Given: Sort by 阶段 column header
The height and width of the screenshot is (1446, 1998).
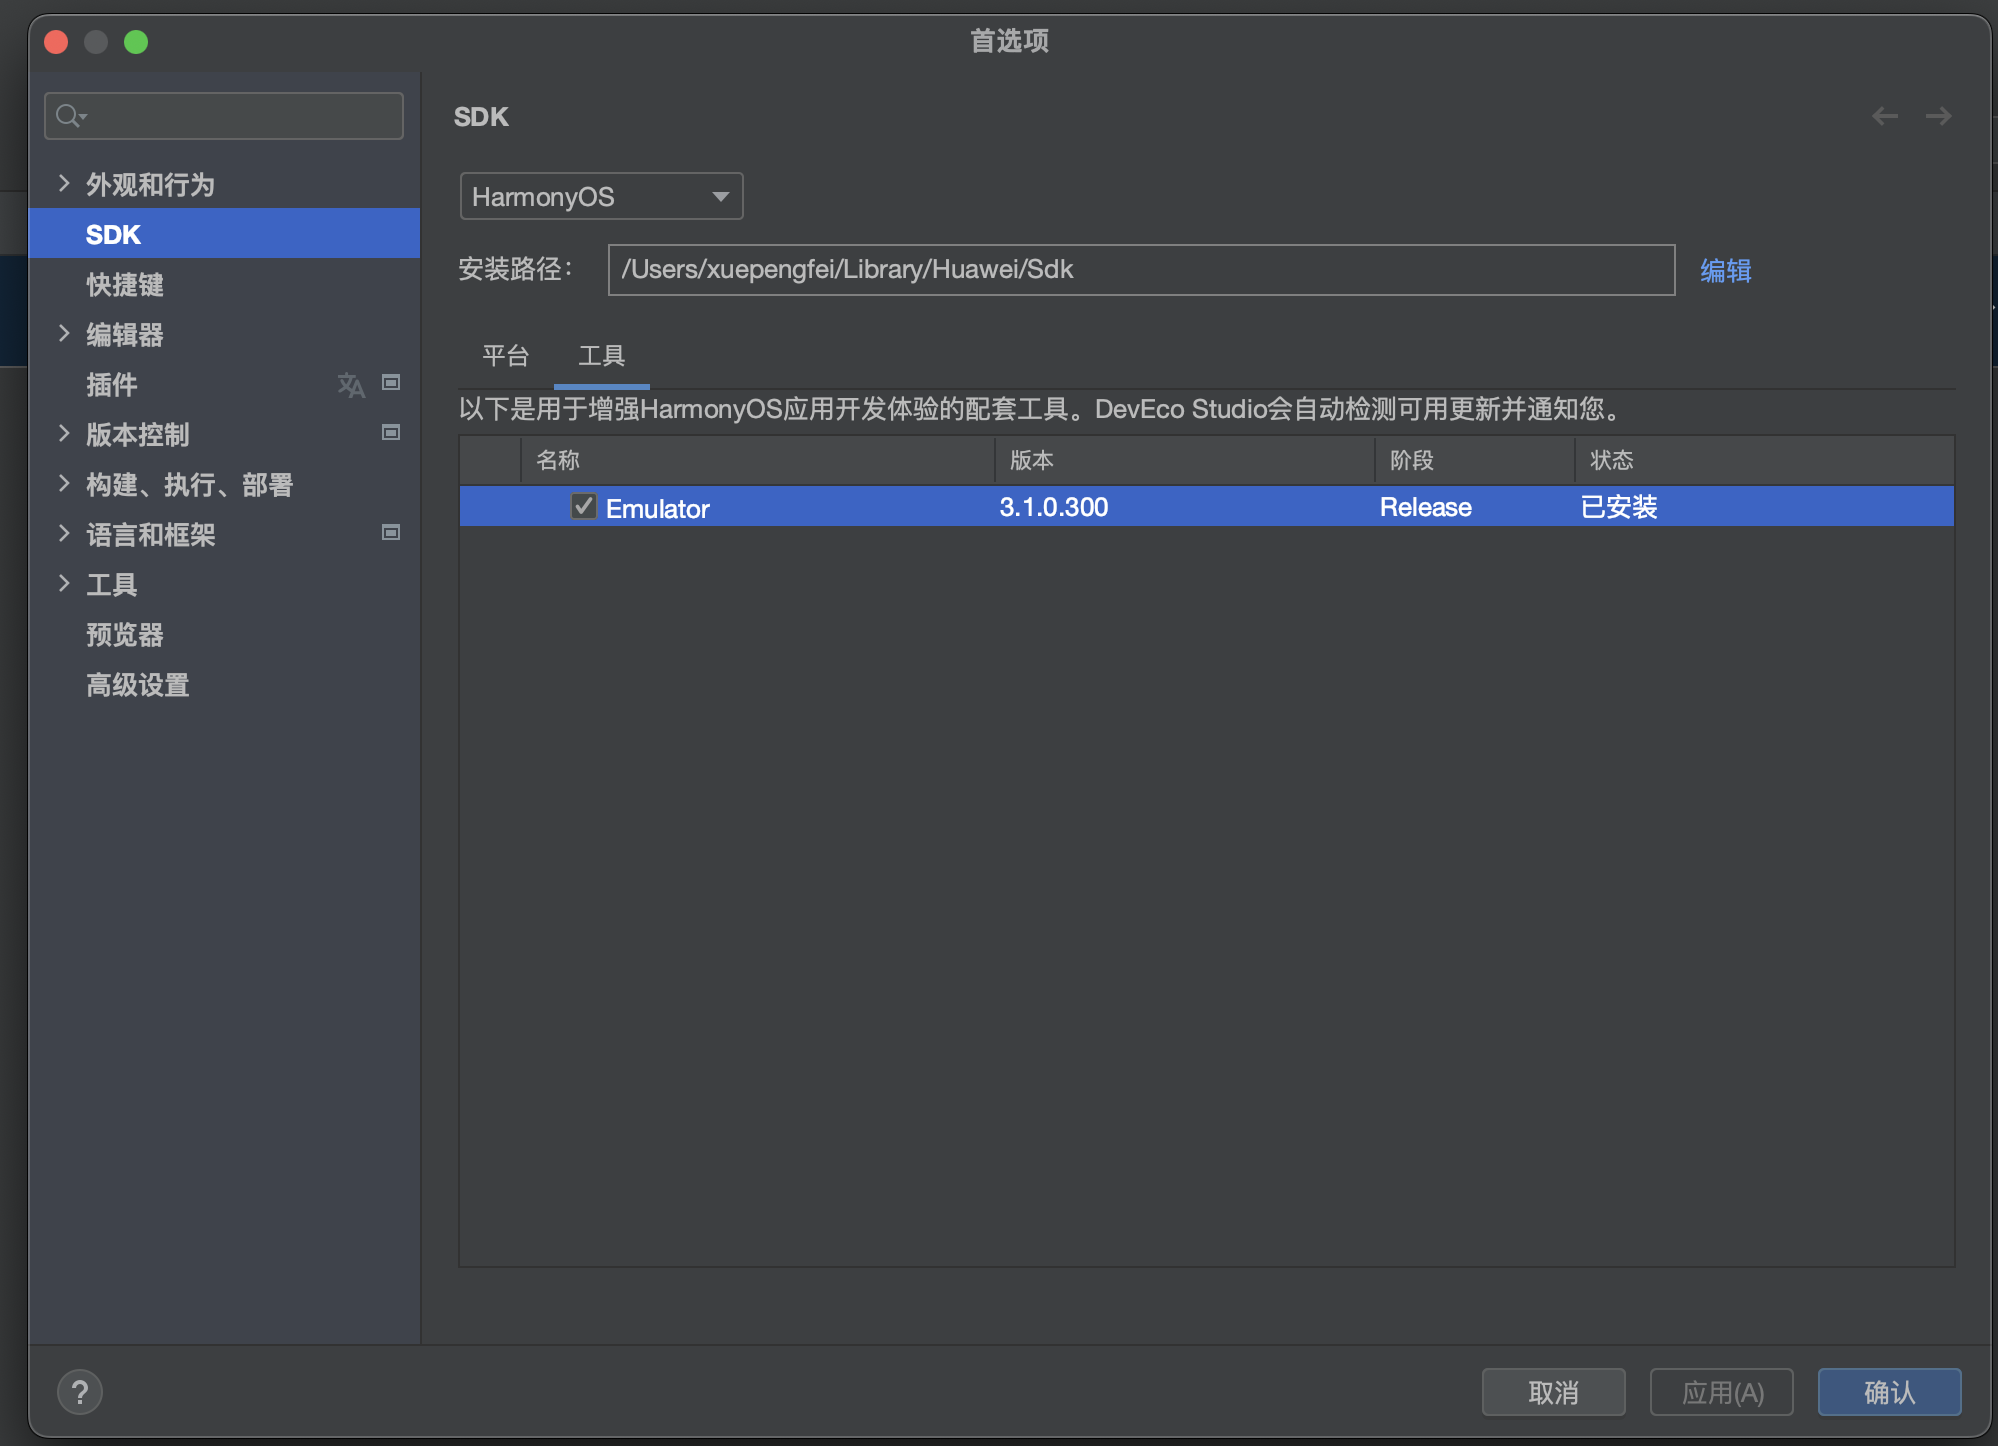Looking at the screenshot, I should pos(1475,460).
